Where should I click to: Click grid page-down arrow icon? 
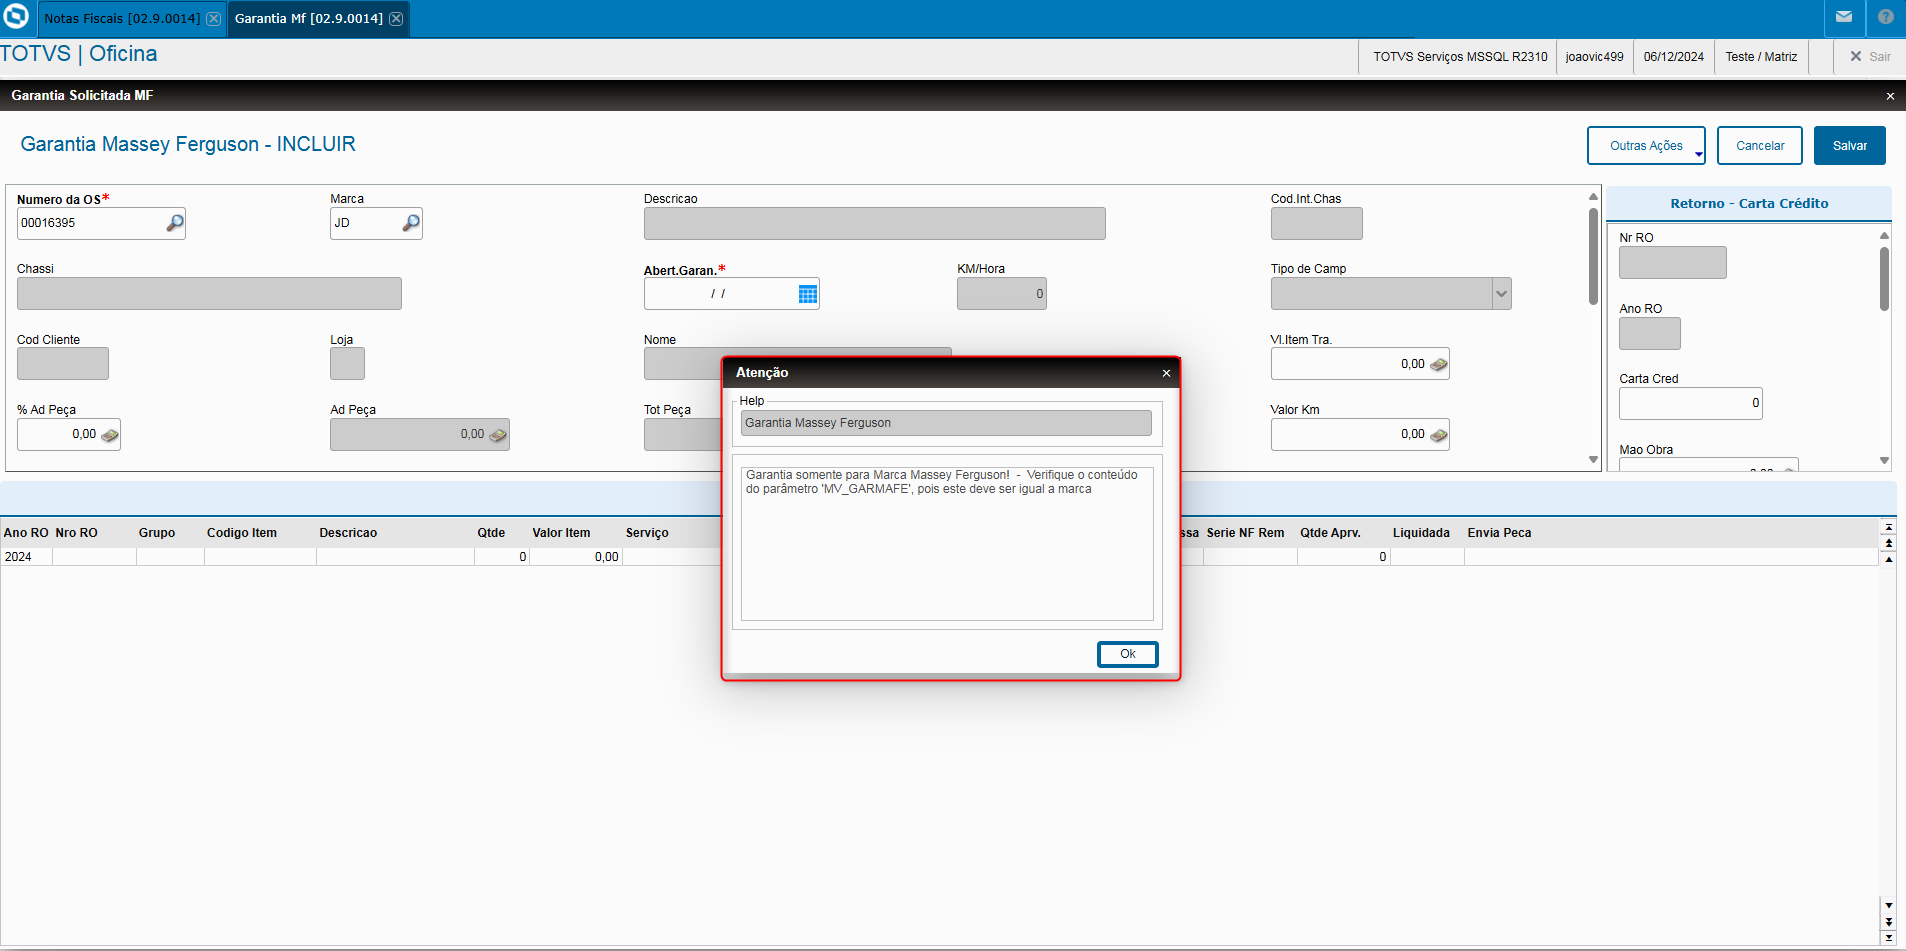tap(1889, 922)
